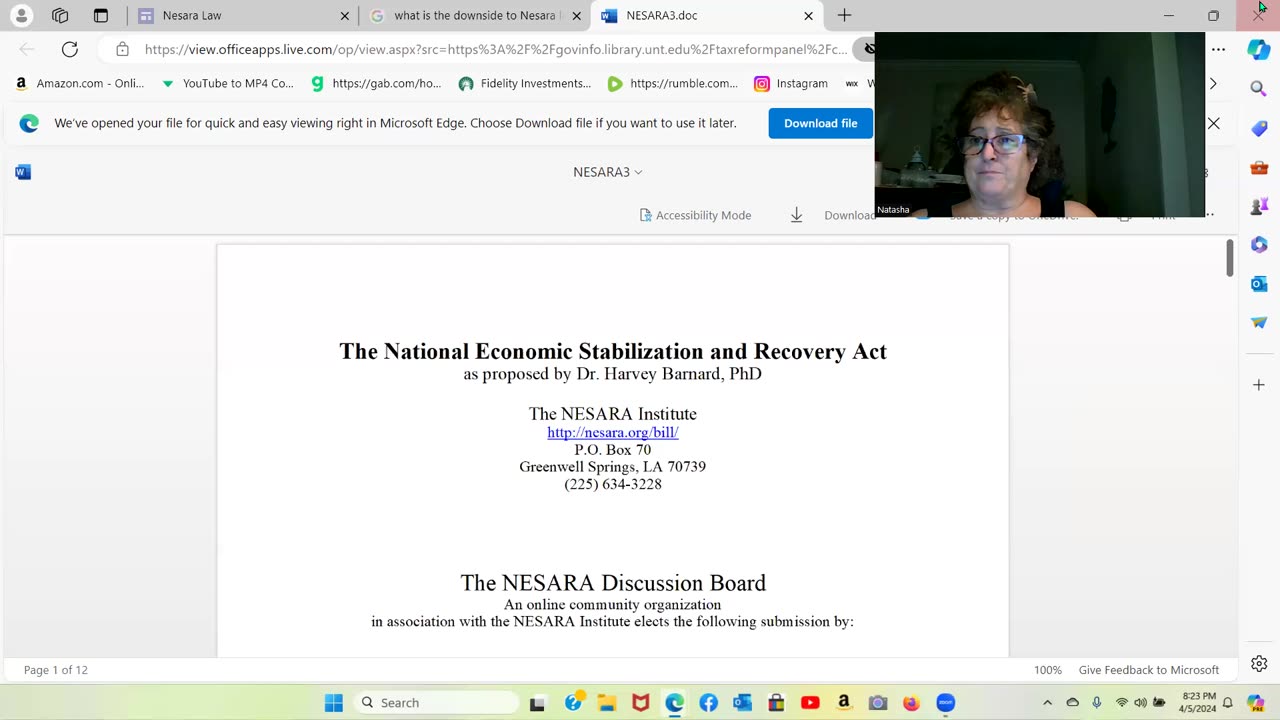The height and width of the screenshot is (720, 1280).
Task: Open the Fidelity Investments bookmark
Action: click(525, 83)
